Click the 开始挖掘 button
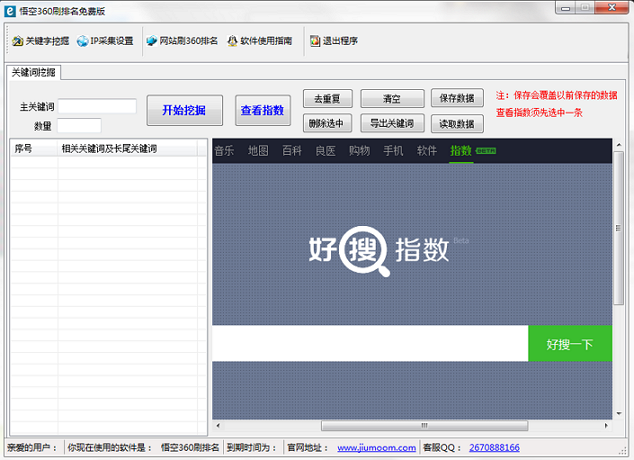634x460 pixels. [184, 110]
